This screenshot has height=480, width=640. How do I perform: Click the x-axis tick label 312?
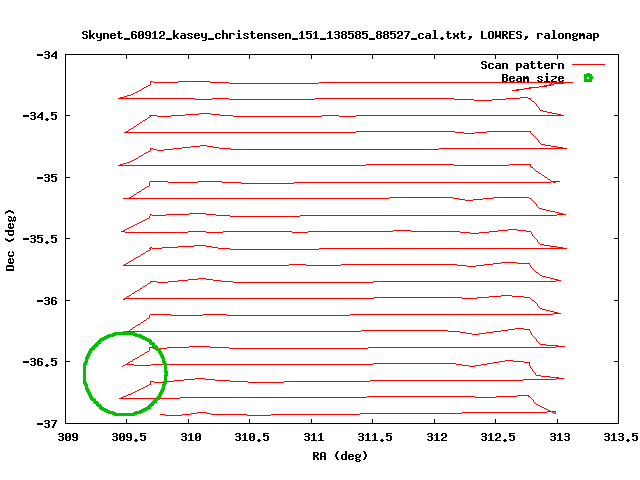[x=437, y=437]
